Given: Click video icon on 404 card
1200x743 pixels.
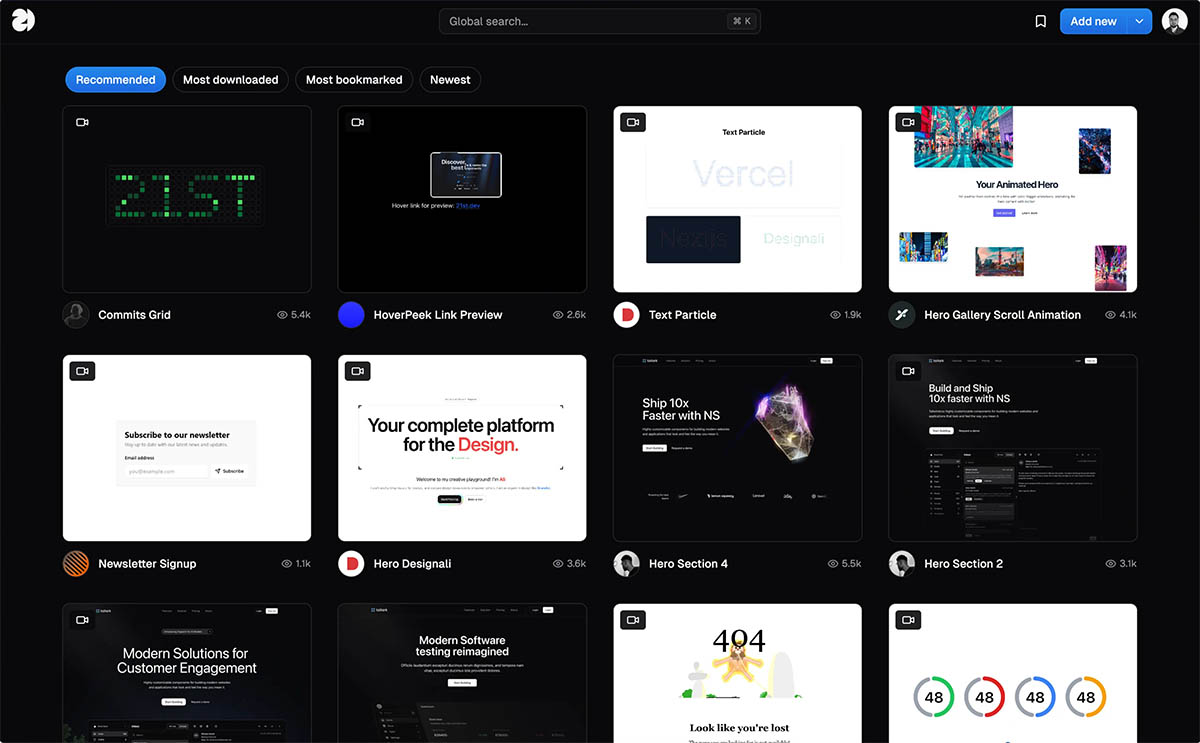Looking at the screenshot, I should pyautogui.click(x=633, y=620).
